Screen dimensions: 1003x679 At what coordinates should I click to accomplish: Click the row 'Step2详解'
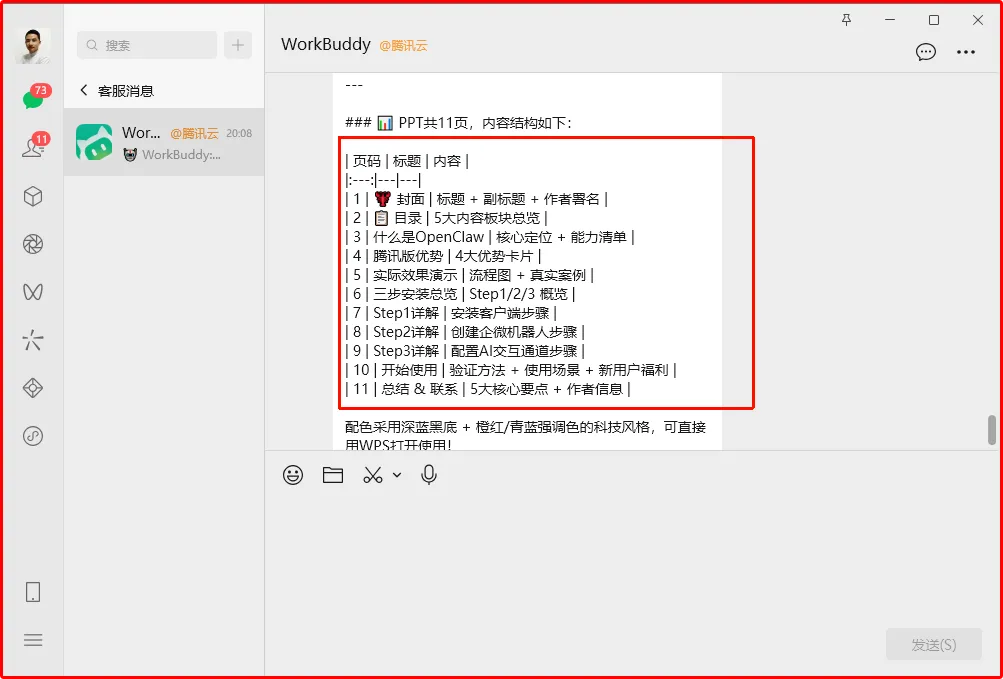[464, 332]
